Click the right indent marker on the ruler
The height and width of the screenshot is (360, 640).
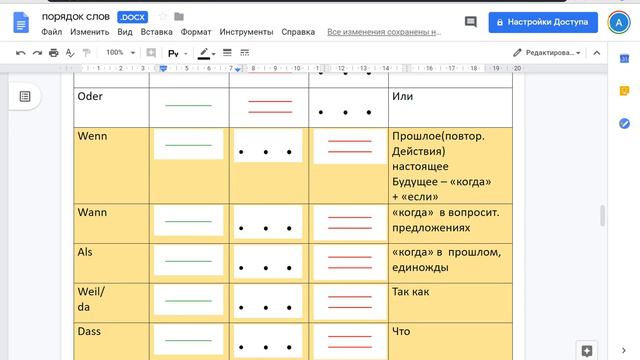point(238,69)
